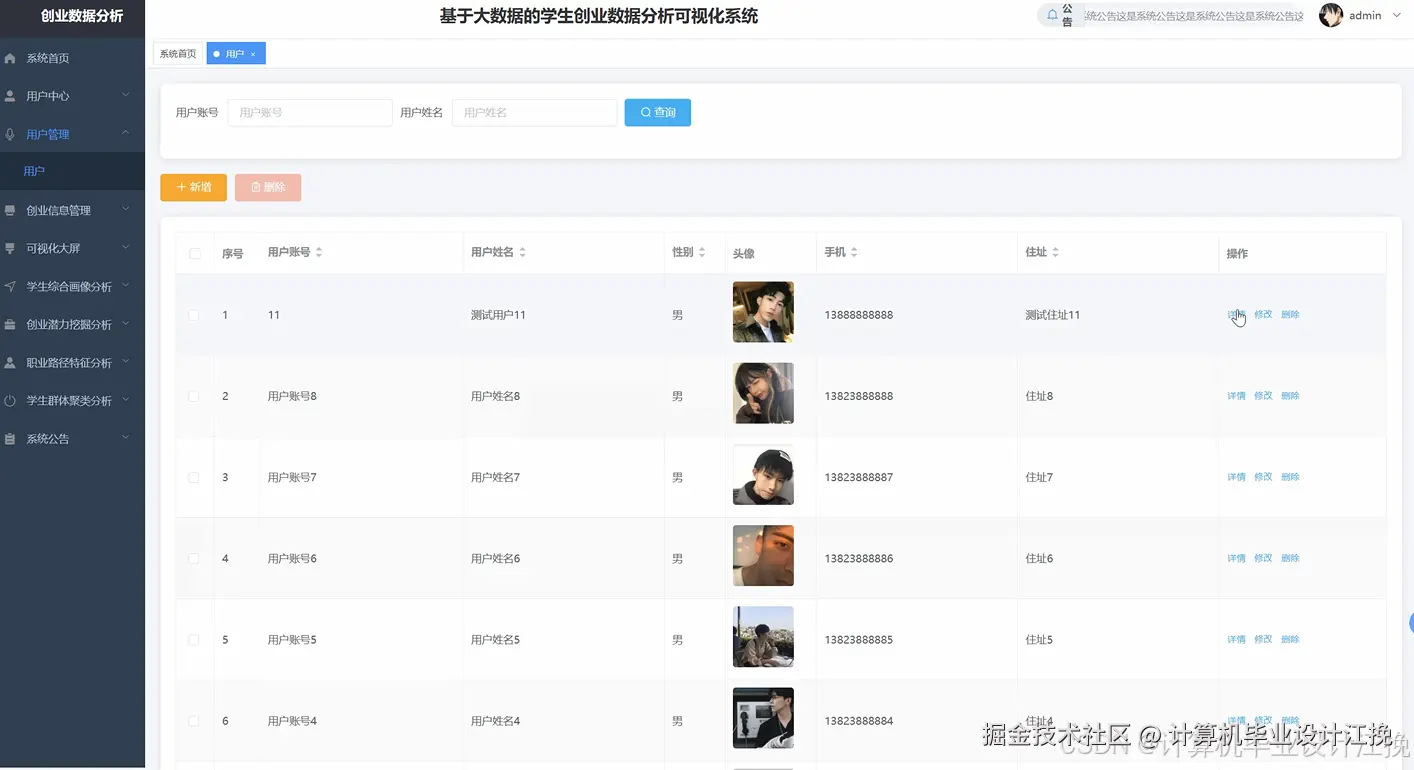
Task: Open 系统首页 in the sidebar
Action: [72, 59]
